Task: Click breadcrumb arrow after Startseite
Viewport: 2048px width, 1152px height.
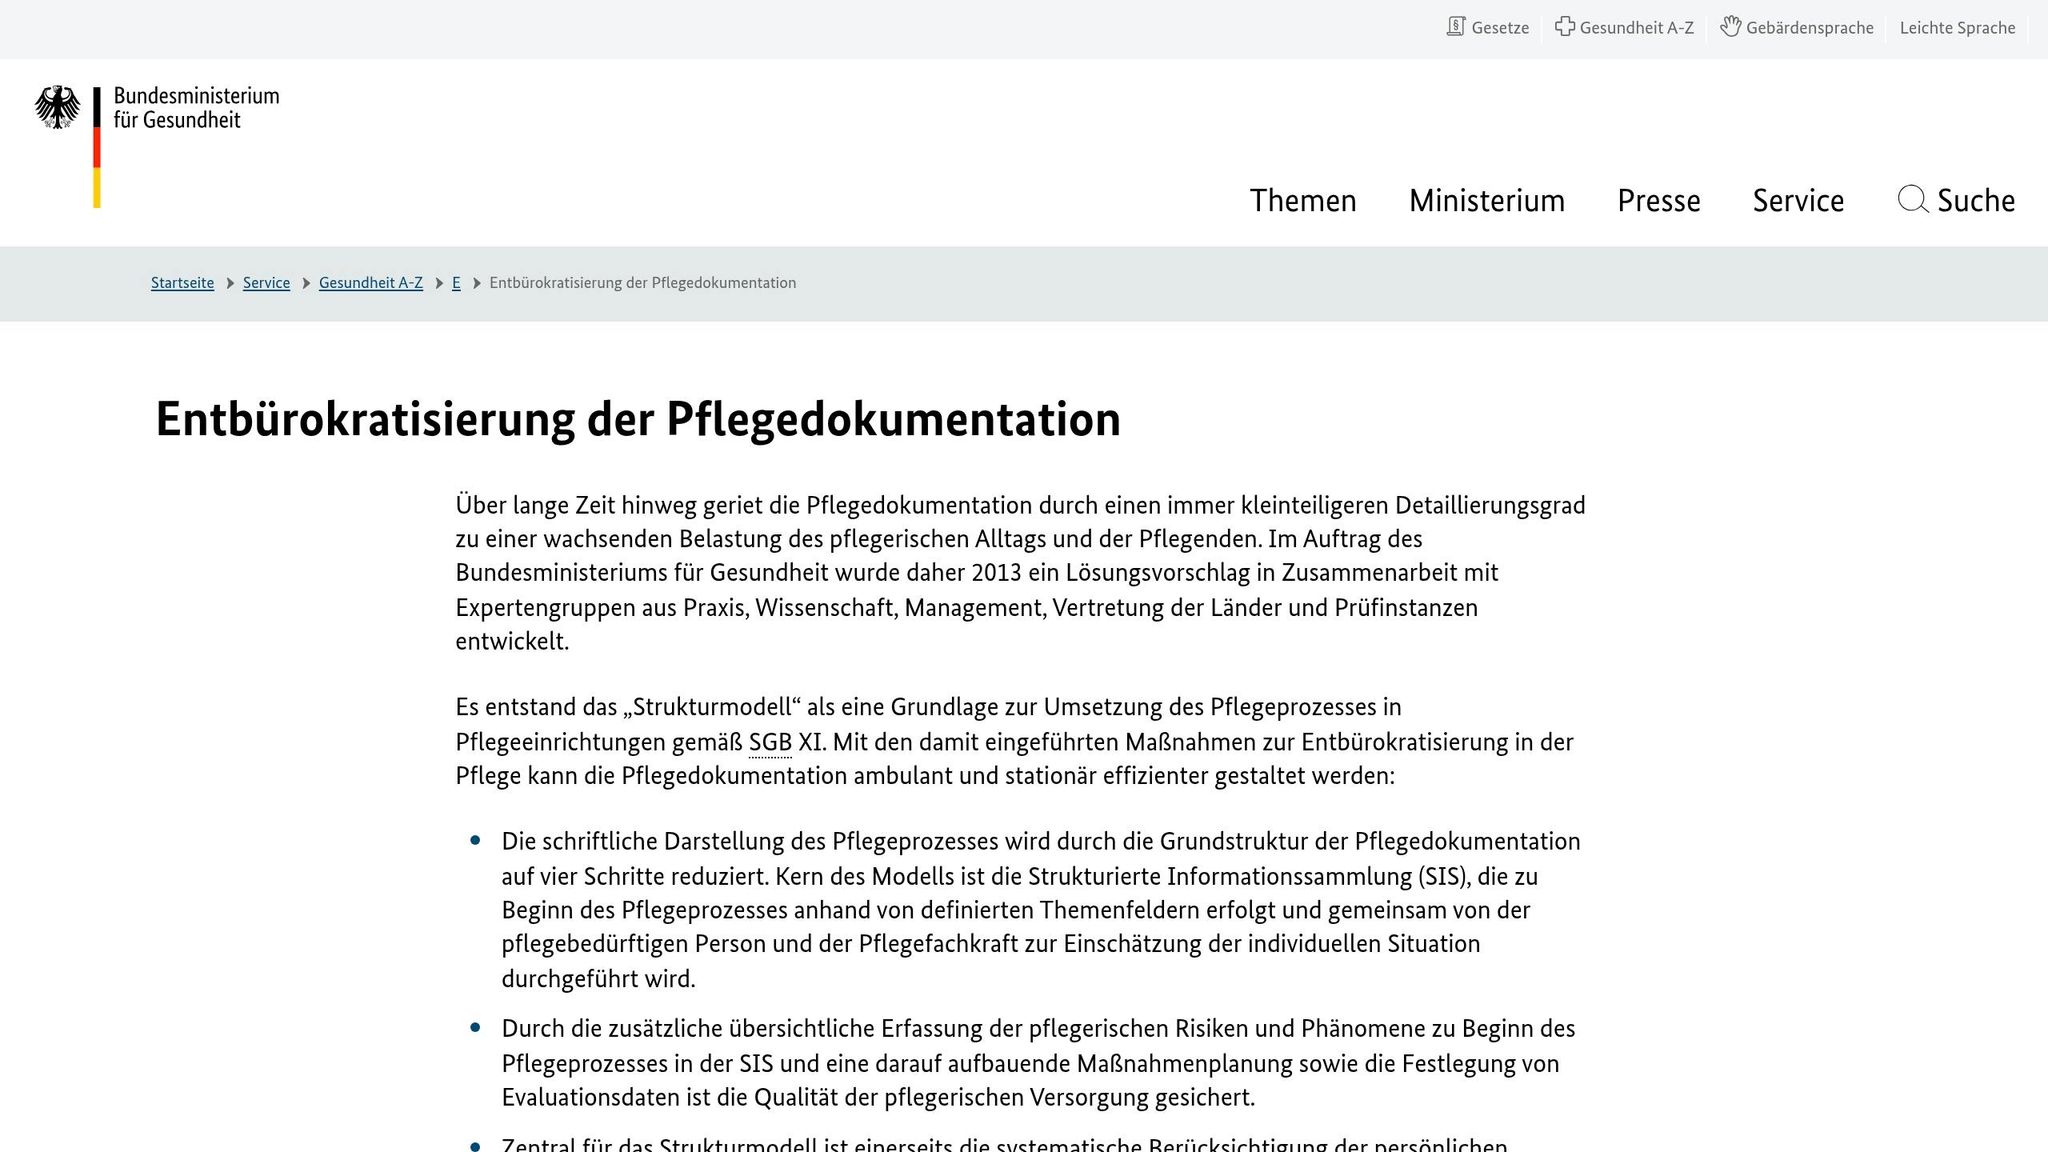Action: click(230, 283)
